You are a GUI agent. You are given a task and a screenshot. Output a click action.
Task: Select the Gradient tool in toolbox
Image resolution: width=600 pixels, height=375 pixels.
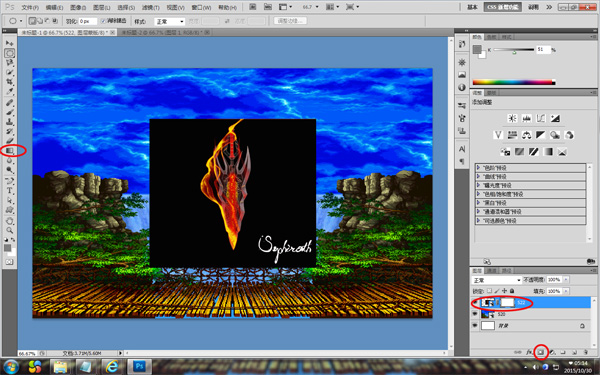pos(10,150)
